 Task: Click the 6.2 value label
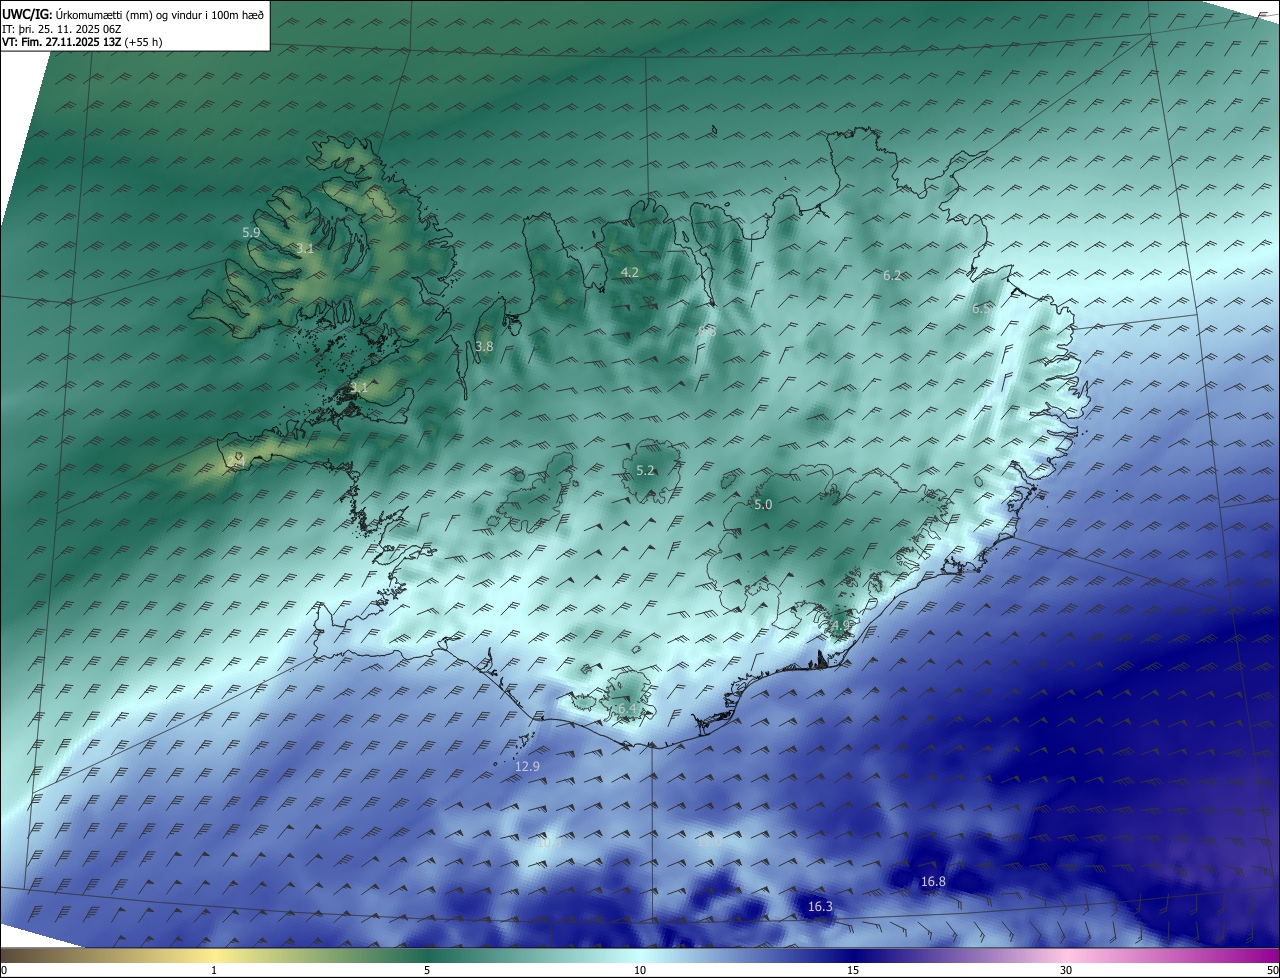tap(892, 275)
